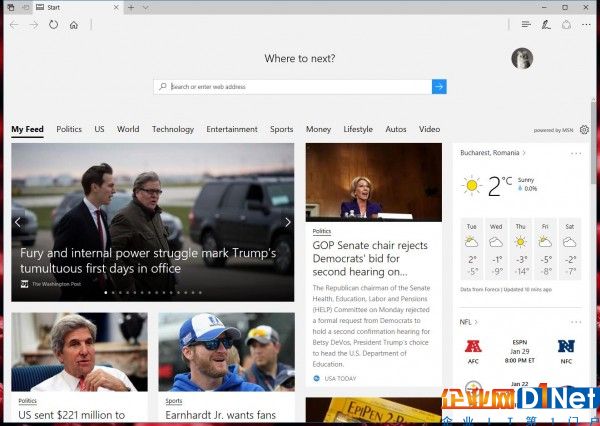Open feed settings gear icon
600x426 pixels.
[x=584, y=130]
